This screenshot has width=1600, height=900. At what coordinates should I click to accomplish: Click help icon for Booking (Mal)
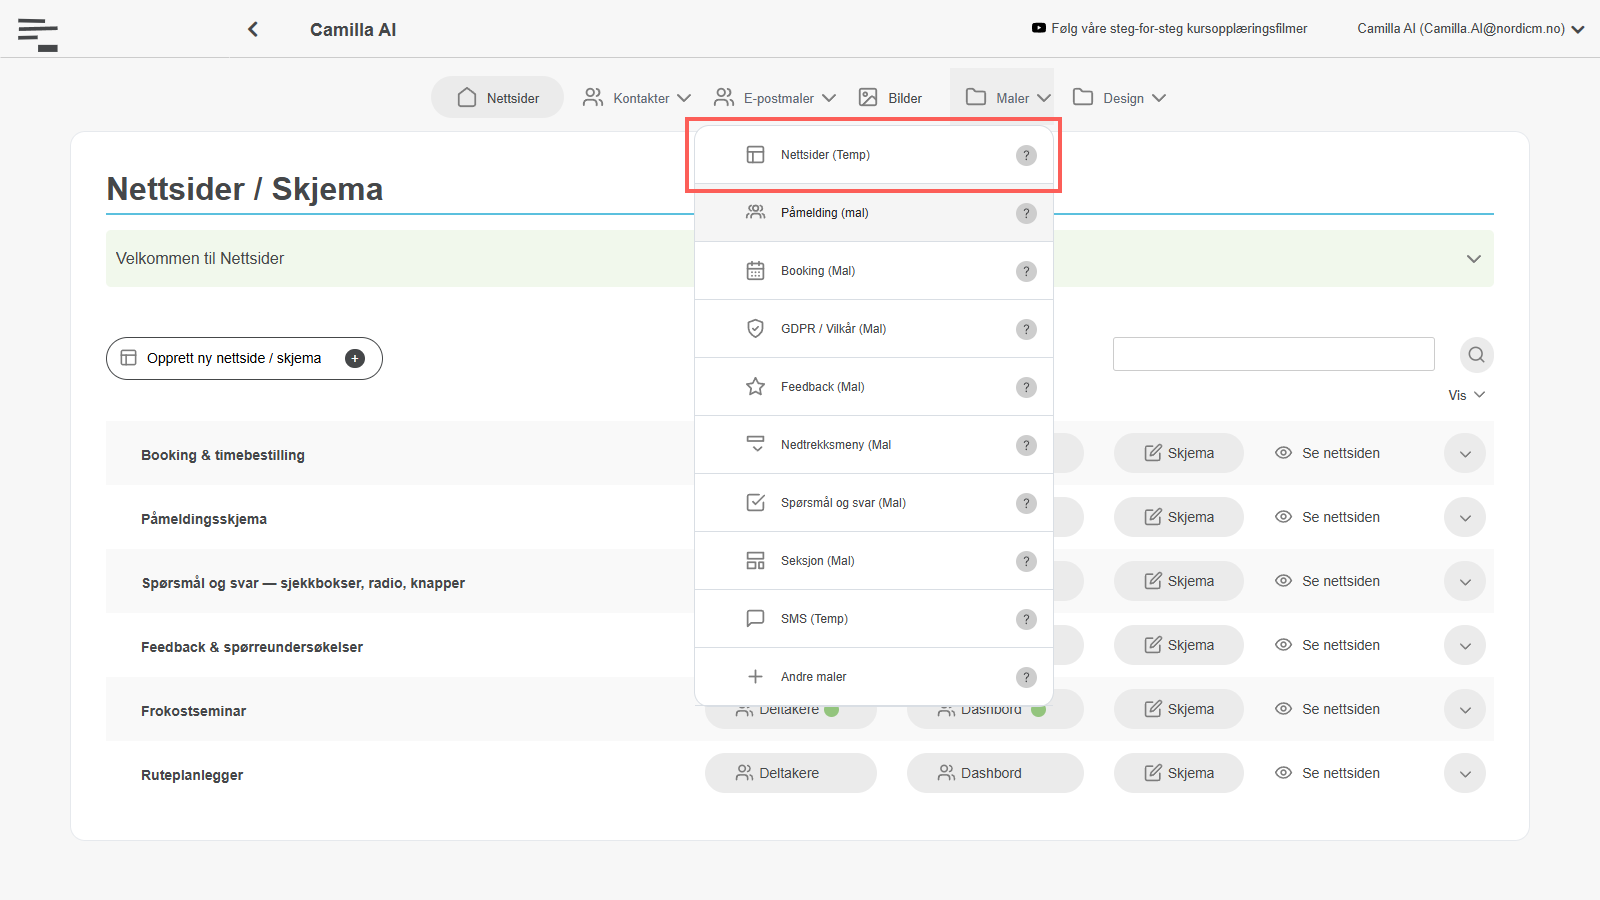coord(1026,271)
